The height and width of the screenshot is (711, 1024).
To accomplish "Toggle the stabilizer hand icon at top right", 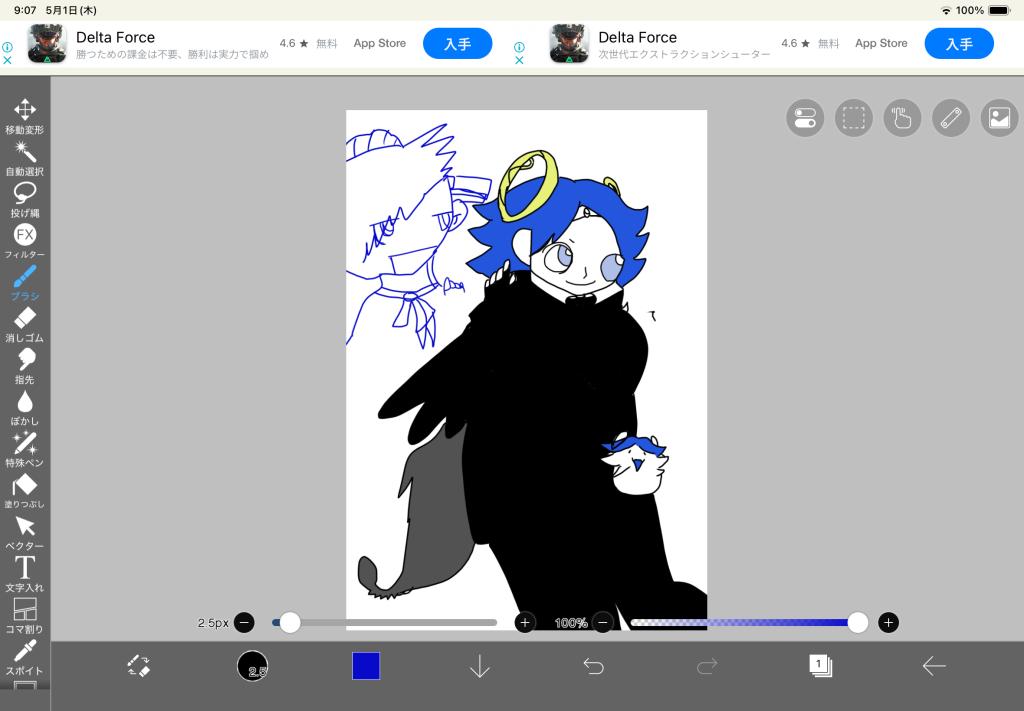I will click(902, 118).
